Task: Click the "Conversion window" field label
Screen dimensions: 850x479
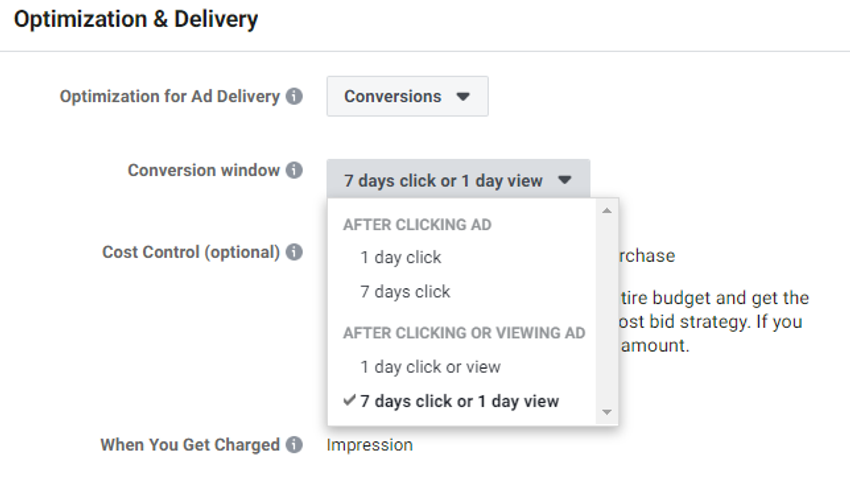Action: click(204, 171)
